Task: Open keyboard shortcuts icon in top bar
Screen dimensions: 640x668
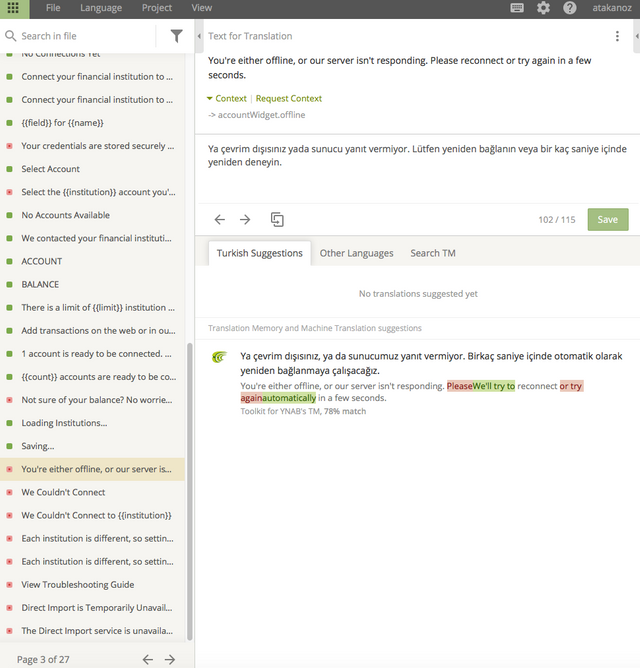Action: pos(517,8)
